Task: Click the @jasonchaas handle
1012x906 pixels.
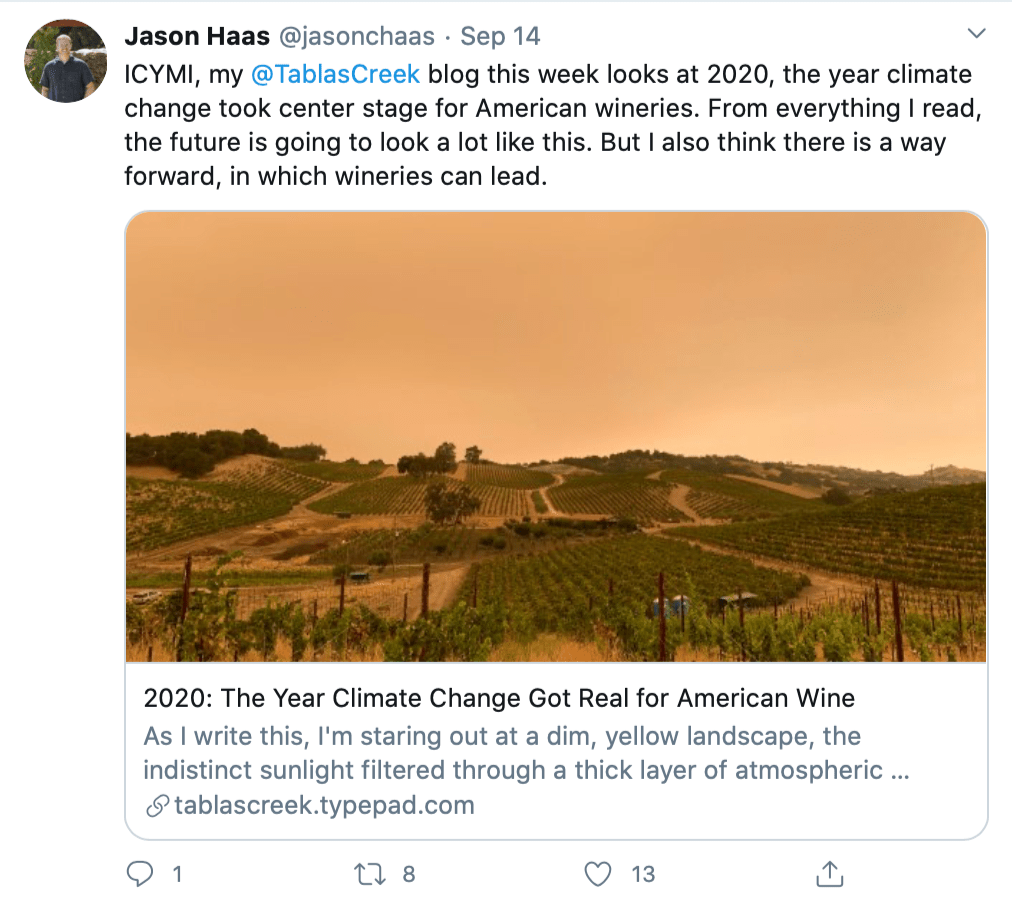Action: pos(355,36)
